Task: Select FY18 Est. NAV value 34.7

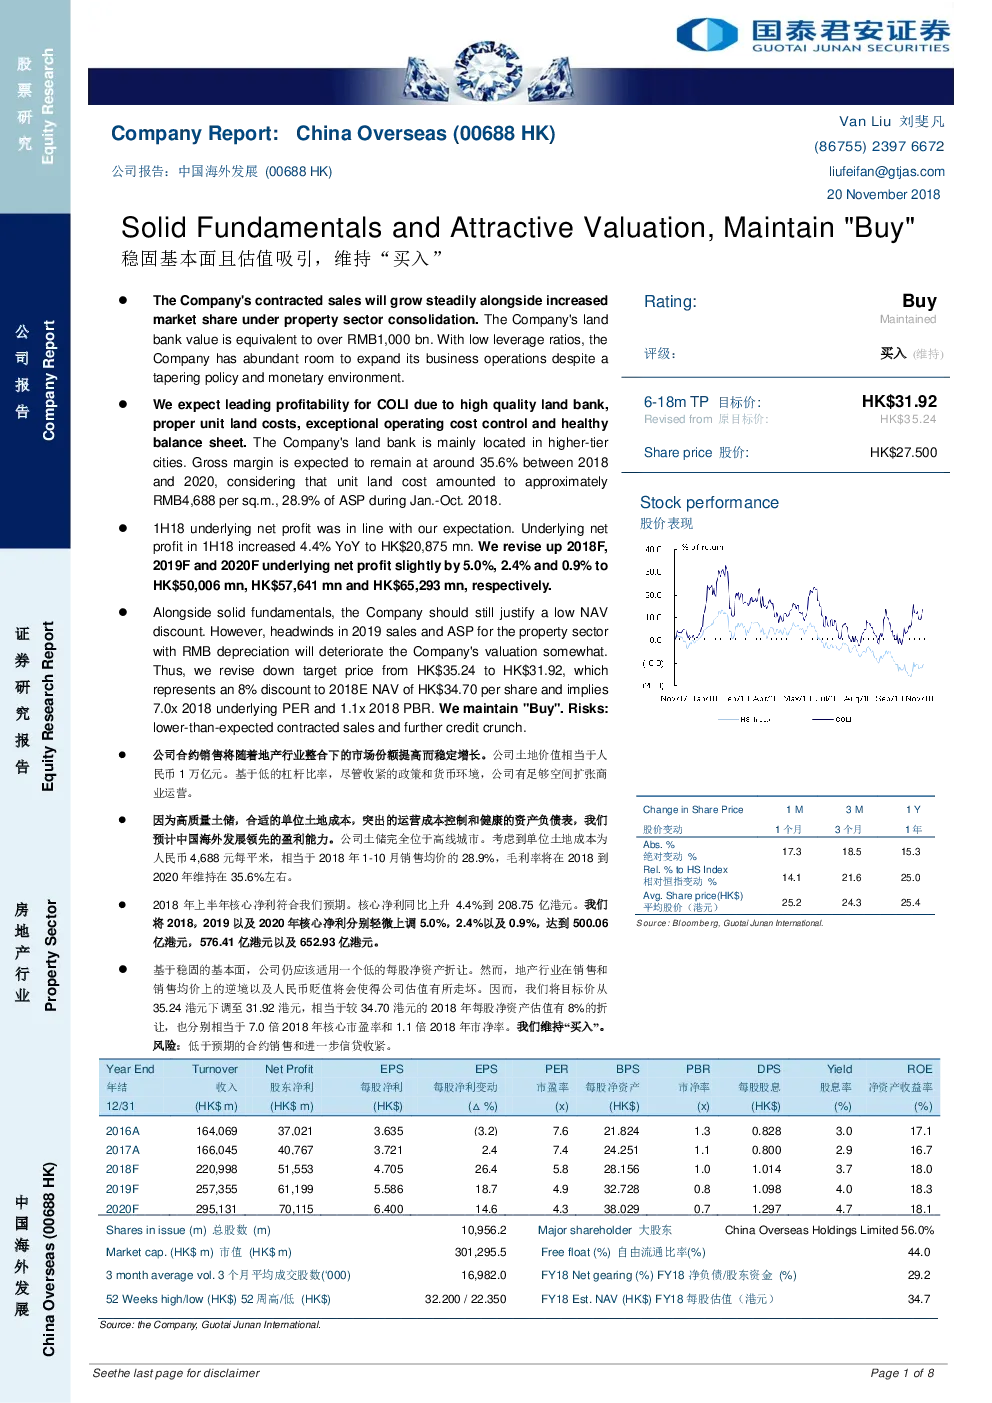Action: 919,1299
